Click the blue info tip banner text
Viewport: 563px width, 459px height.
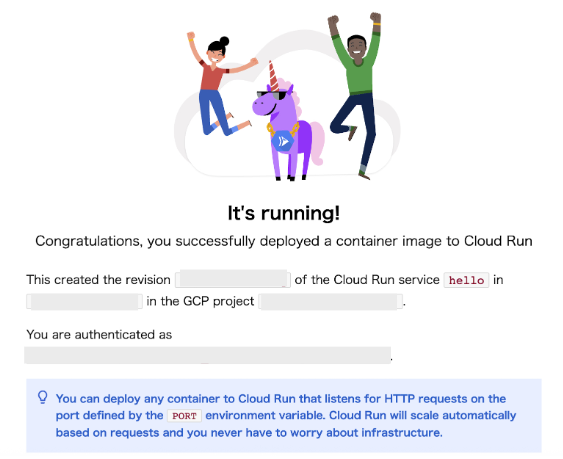pos(285,416)
